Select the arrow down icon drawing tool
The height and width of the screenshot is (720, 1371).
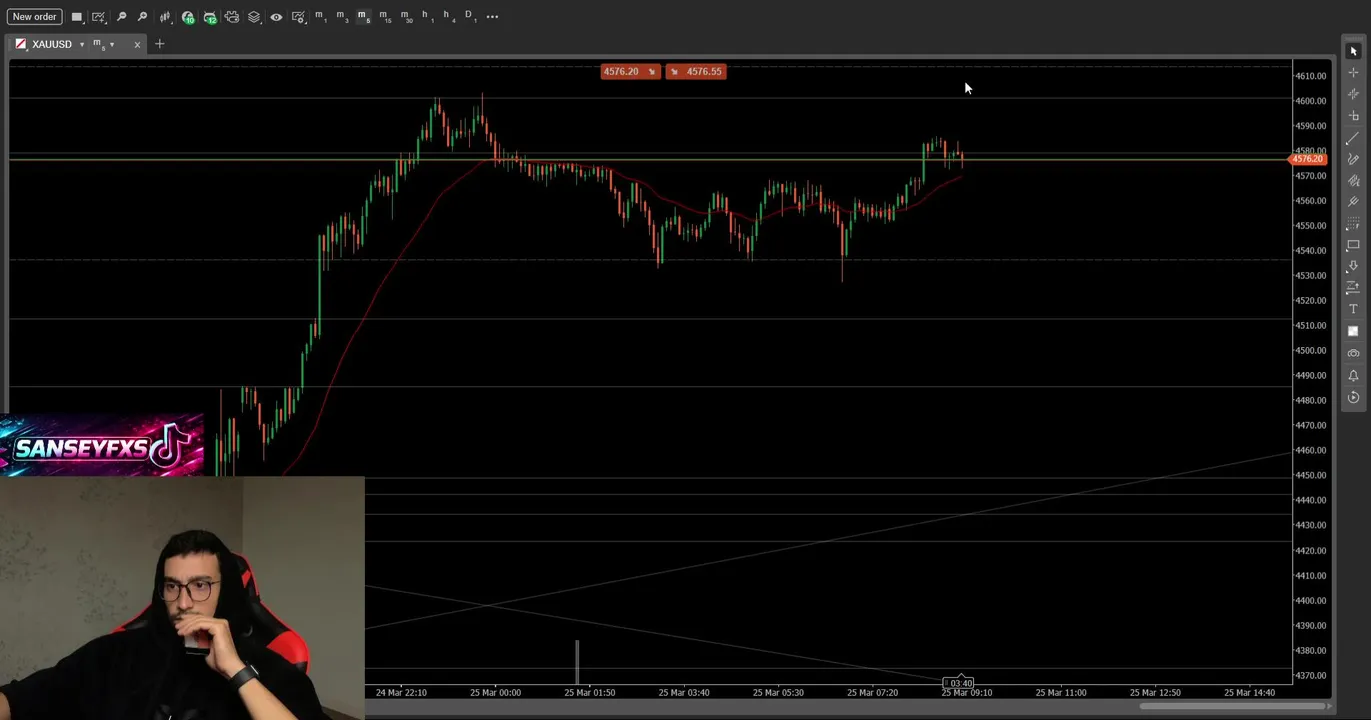tap(1353, 267)
